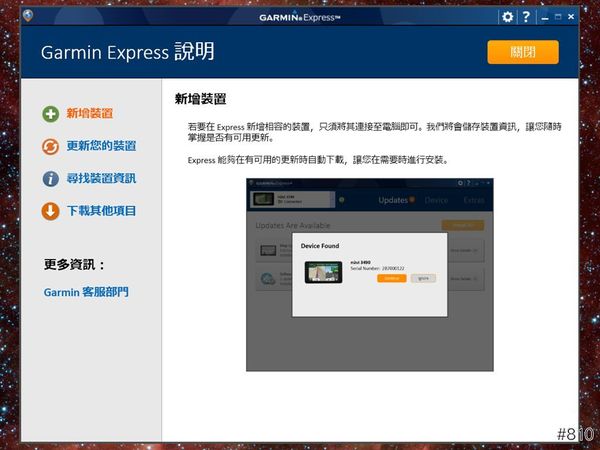
Task: Click the orange download arrow icon for 下載其他項目
Action: [51, 211]
